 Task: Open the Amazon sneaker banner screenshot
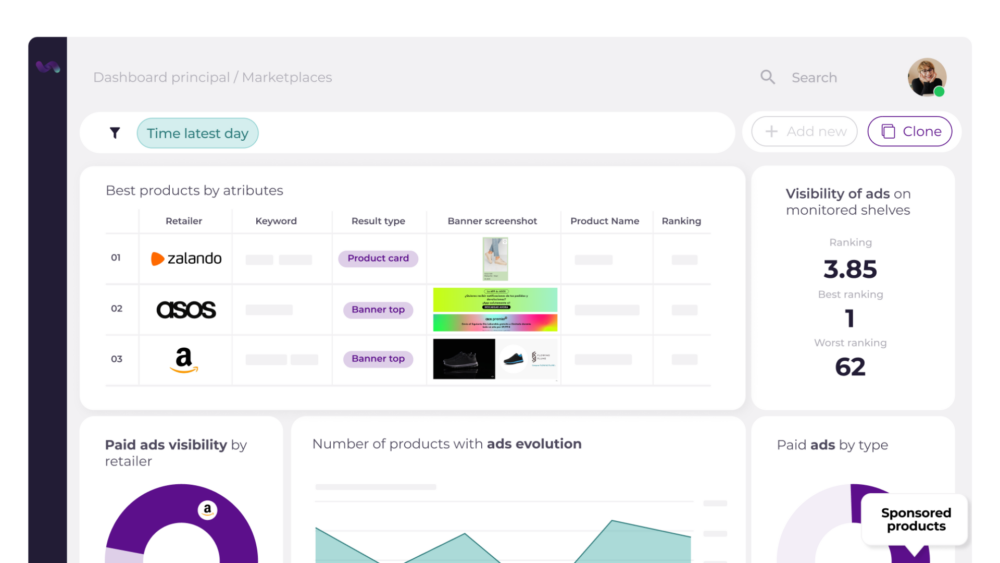click(x=495, y=359)
